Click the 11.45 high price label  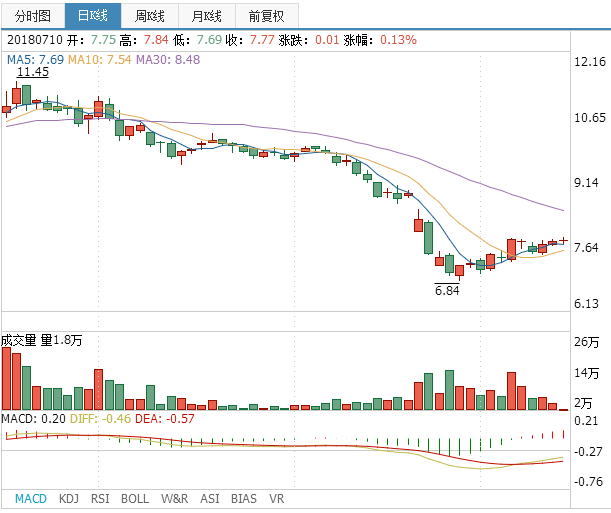(x=33, y=72)
